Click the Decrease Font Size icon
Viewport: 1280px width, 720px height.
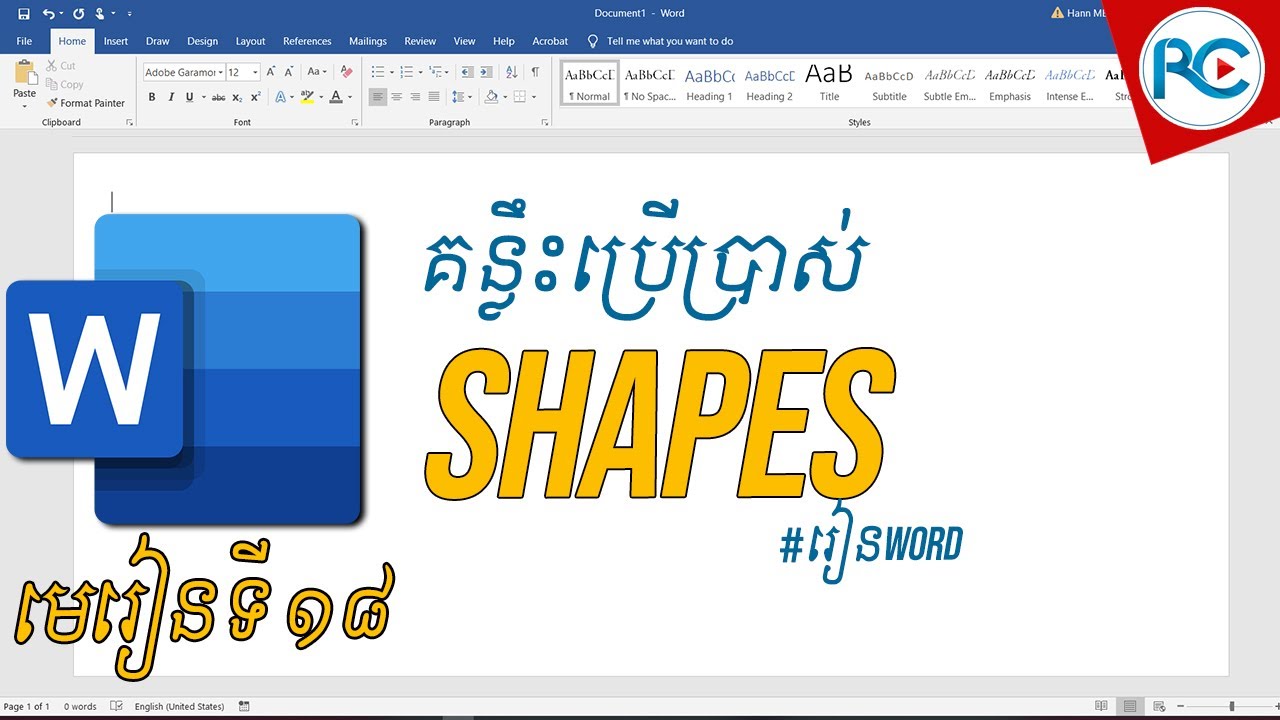point(289,72)
